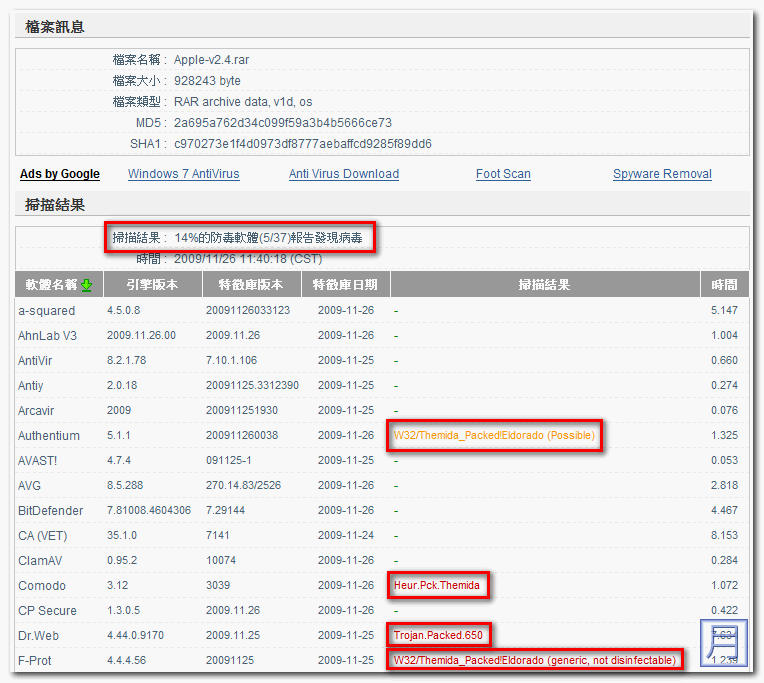Click the blue 月 icon in the corner

point(724,644)
